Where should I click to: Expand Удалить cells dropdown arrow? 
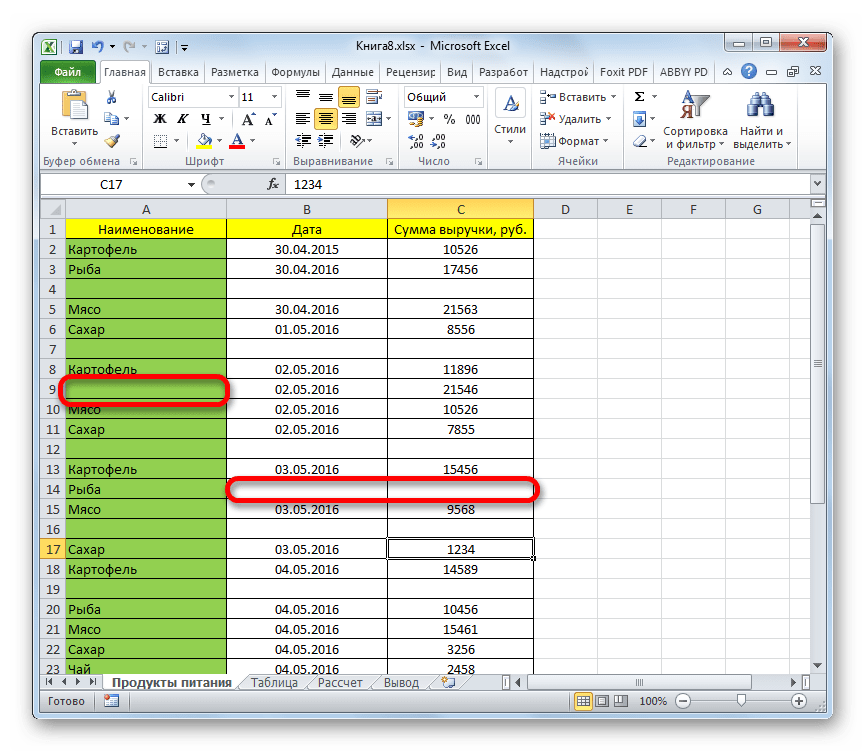click(609, 119)
